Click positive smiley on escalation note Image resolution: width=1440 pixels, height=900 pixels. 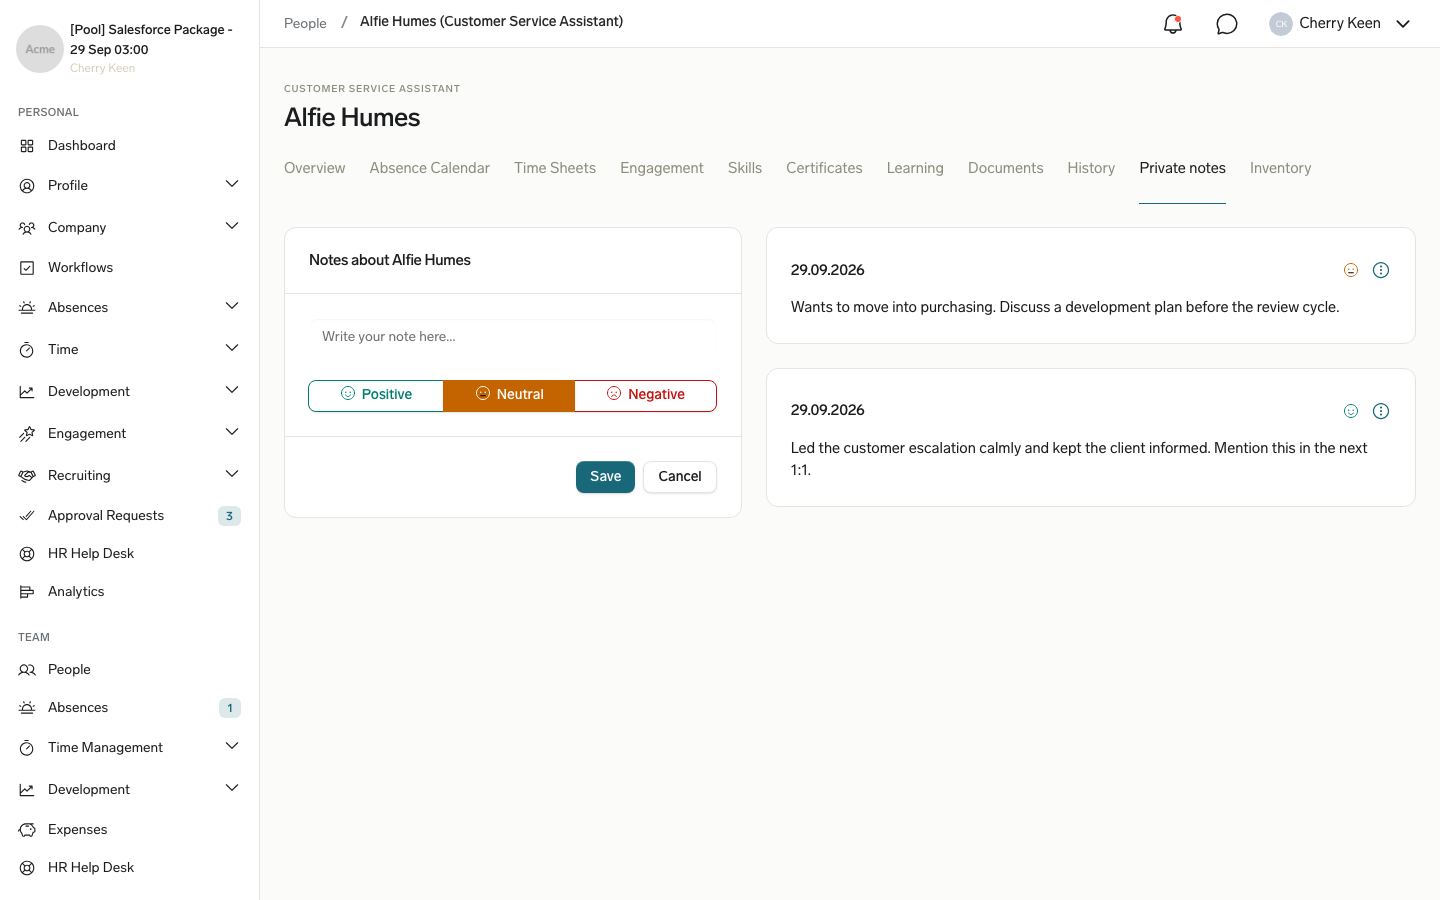(x=1351, y=411)
